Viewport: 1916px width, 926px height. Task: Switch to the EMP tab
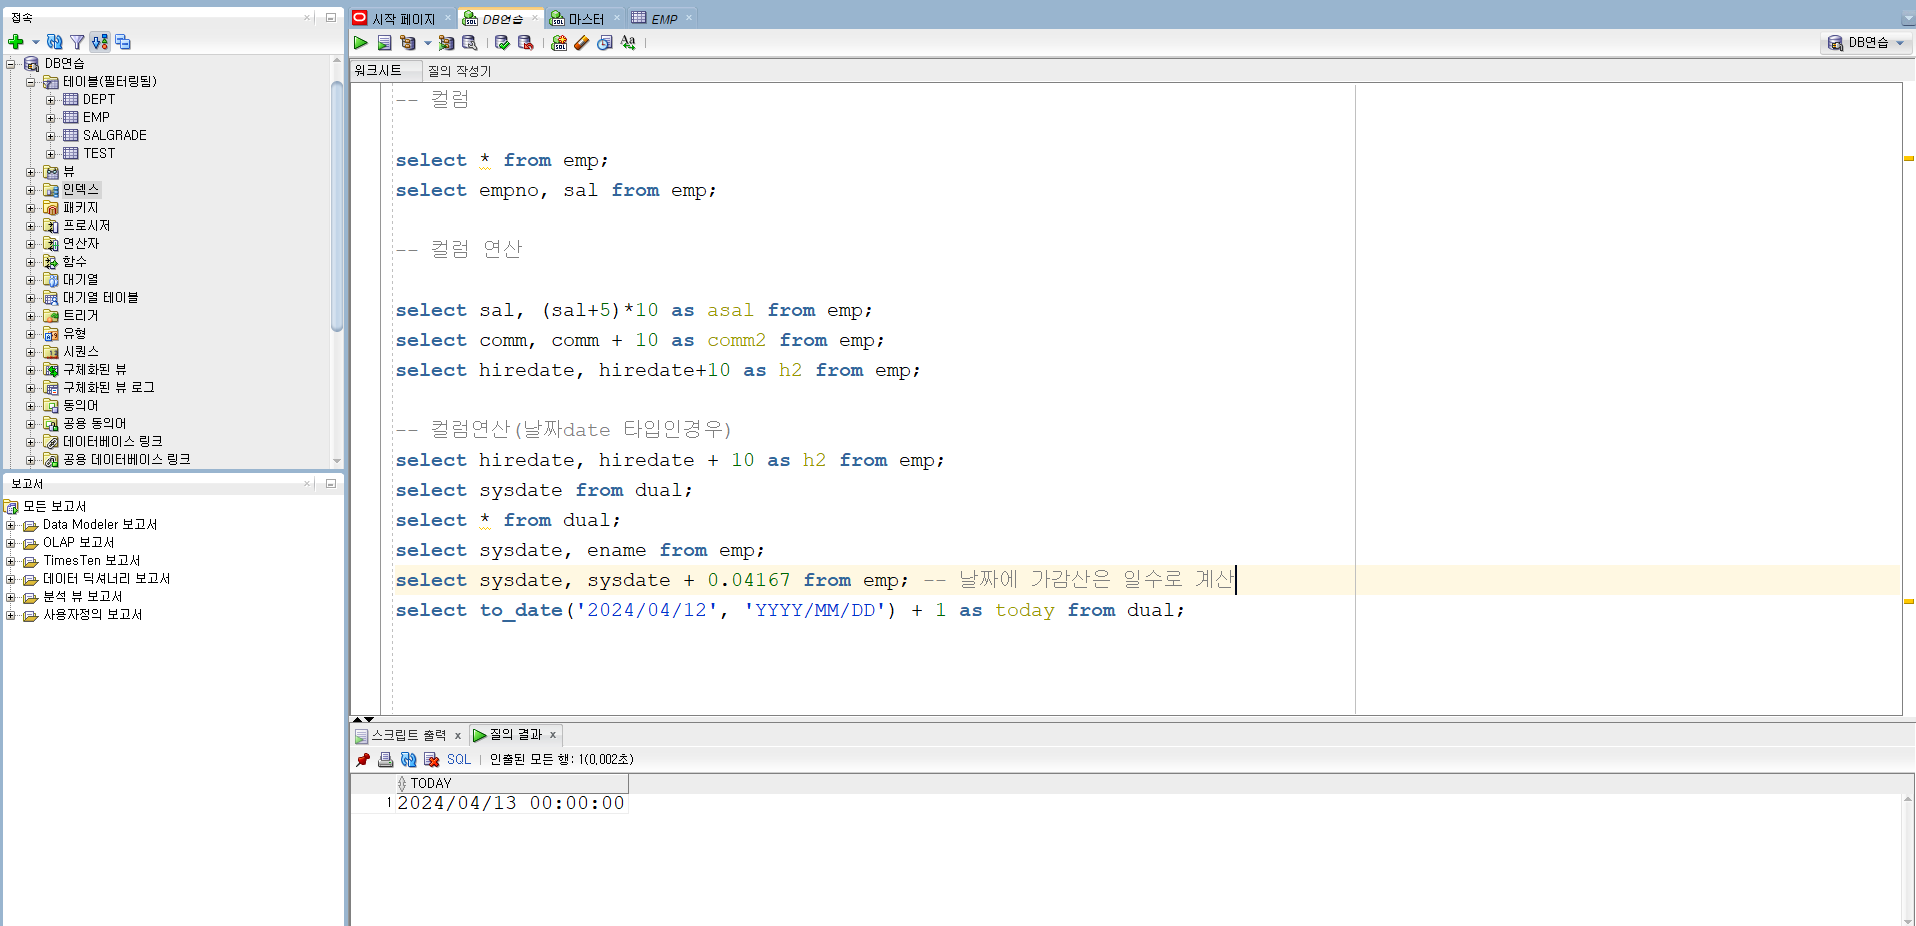(x=664, y=19)
